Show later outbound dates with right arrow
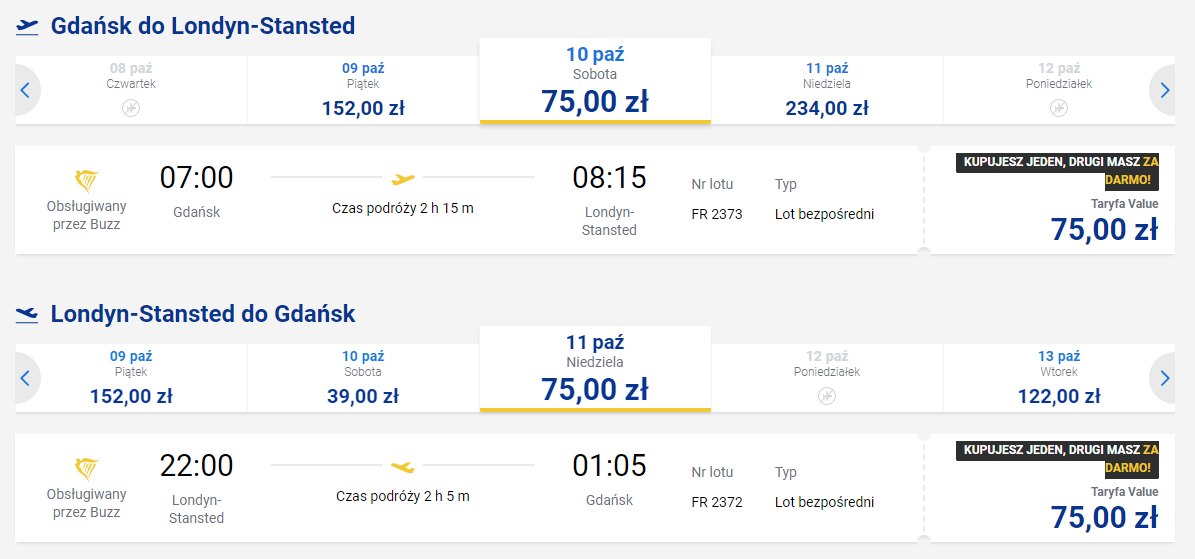Viewport: 1195px width, 559px height. tap(1164, 90)
